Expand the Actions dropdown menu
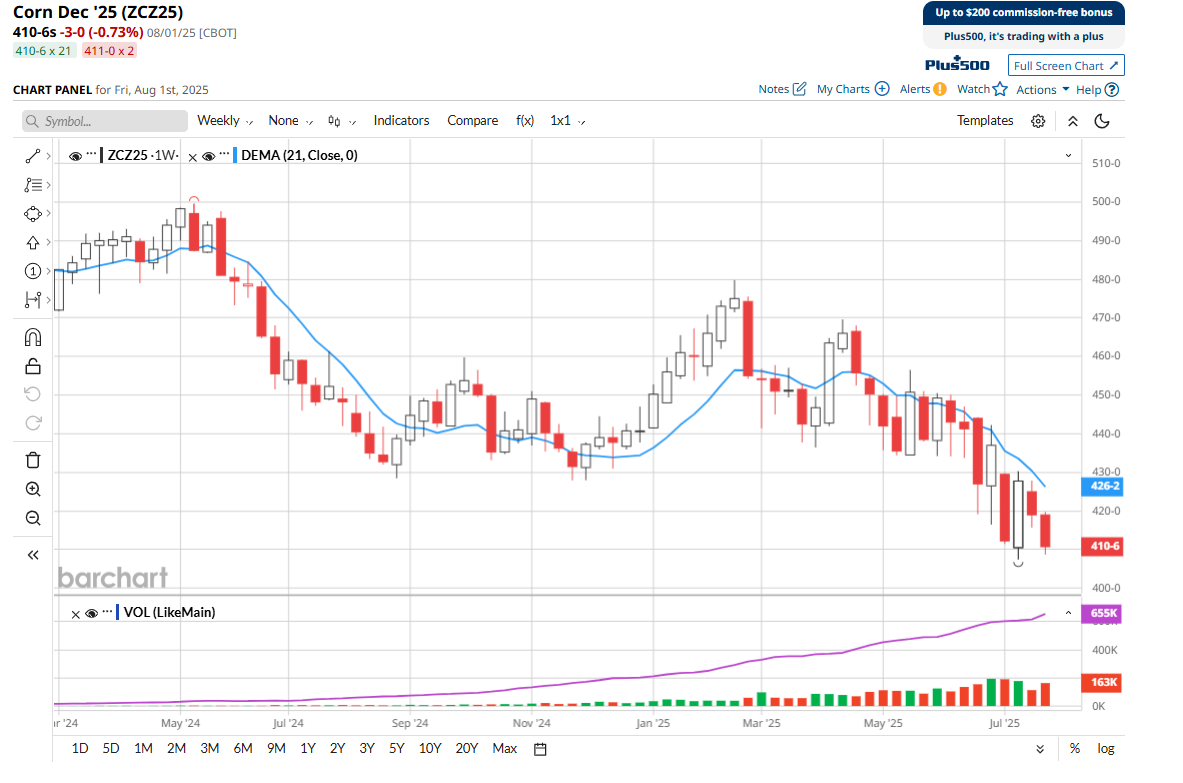The image size is (1183, 783). click(1042, 89)
